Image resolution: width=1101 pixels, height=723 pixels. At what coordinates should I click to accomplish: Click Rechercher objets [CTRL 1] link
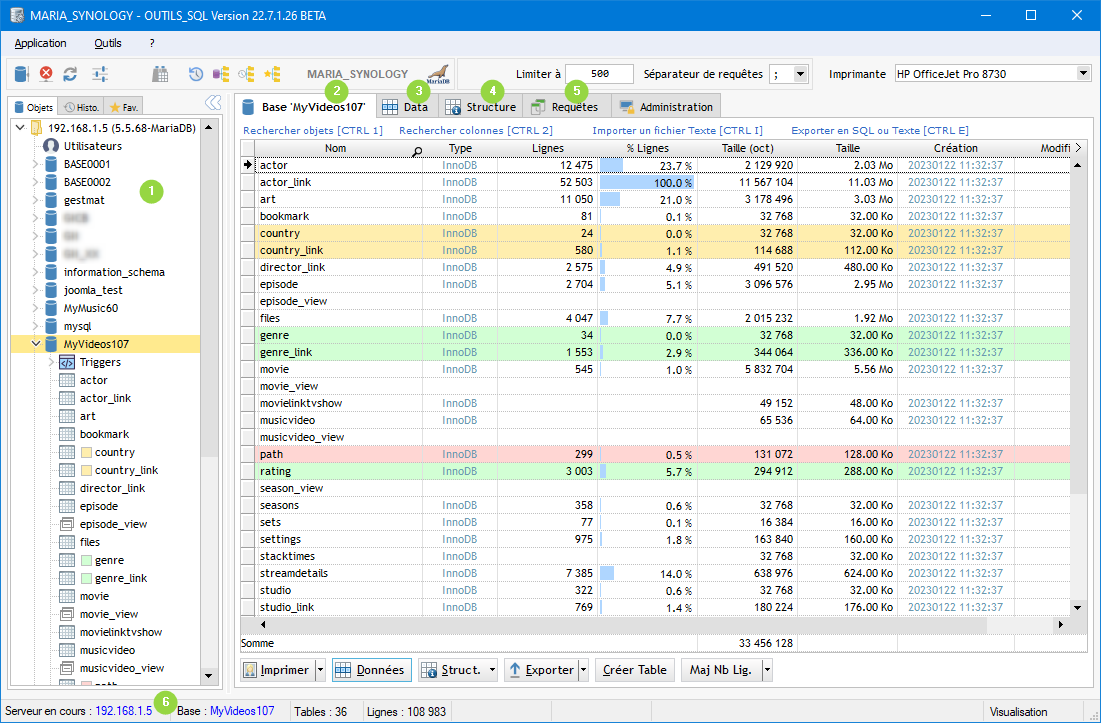pos(313,131)
